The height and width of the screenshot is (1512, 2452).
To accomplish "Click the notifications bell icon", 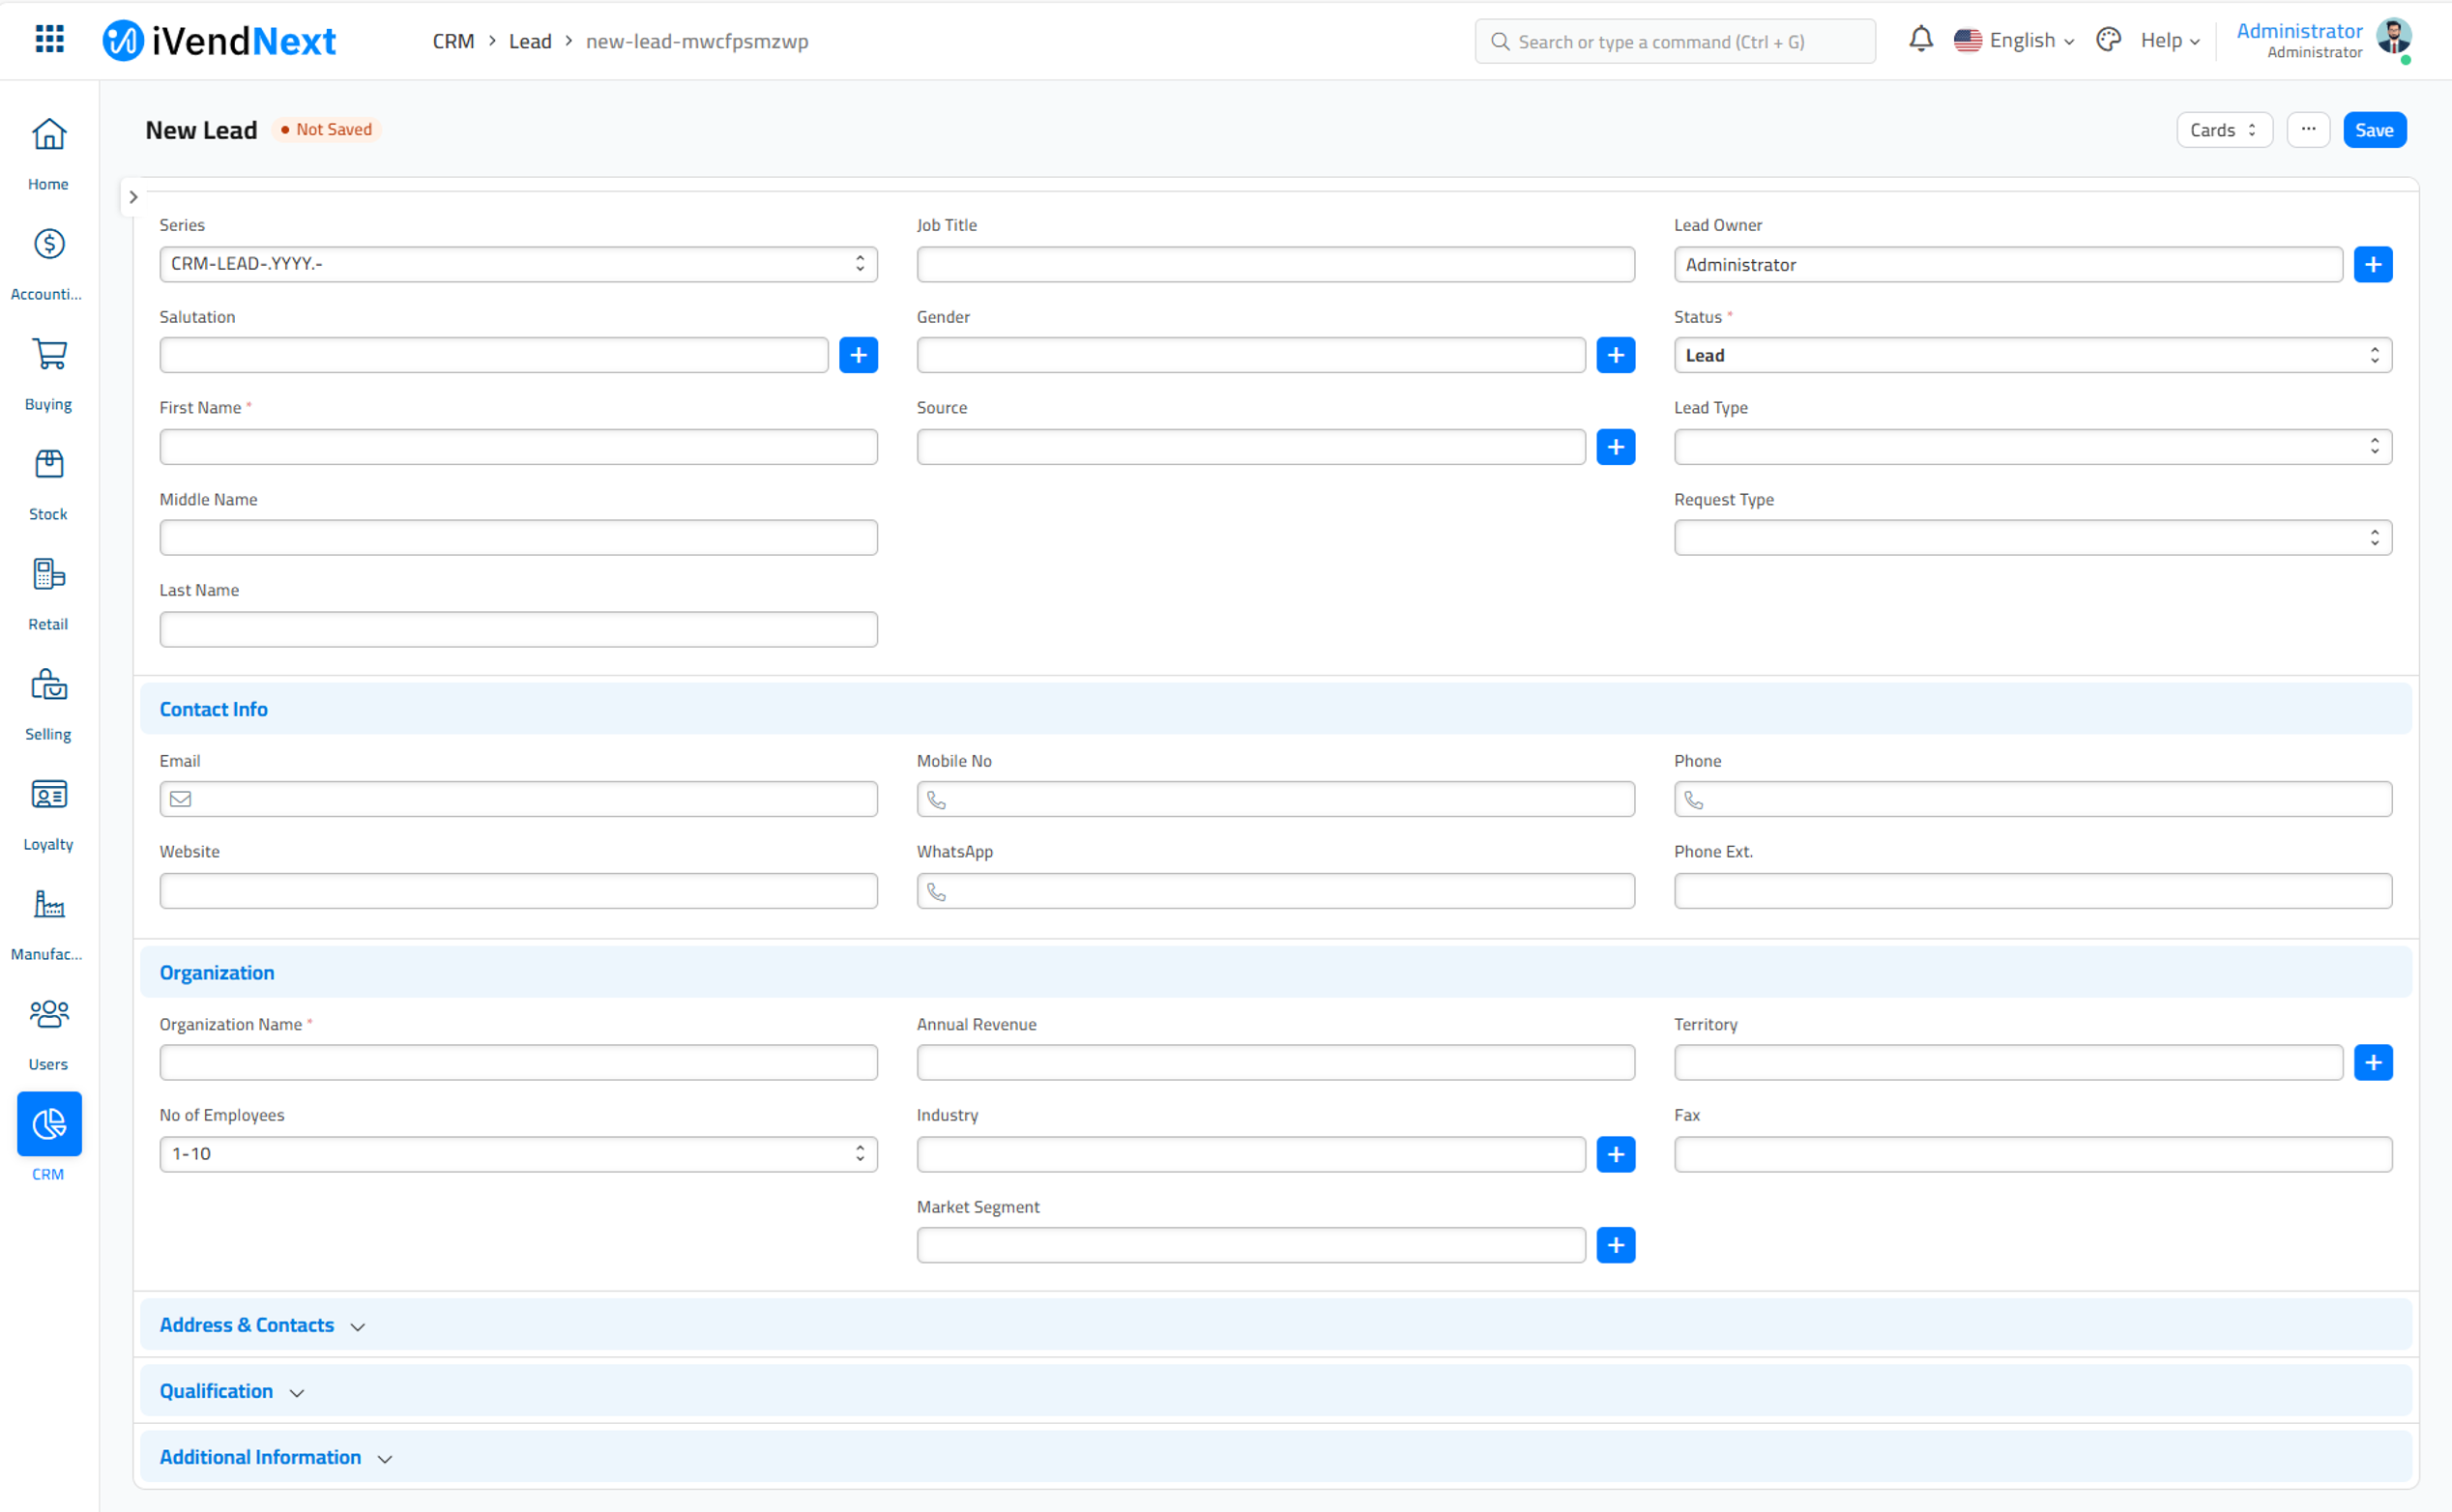I will 1920,40.
